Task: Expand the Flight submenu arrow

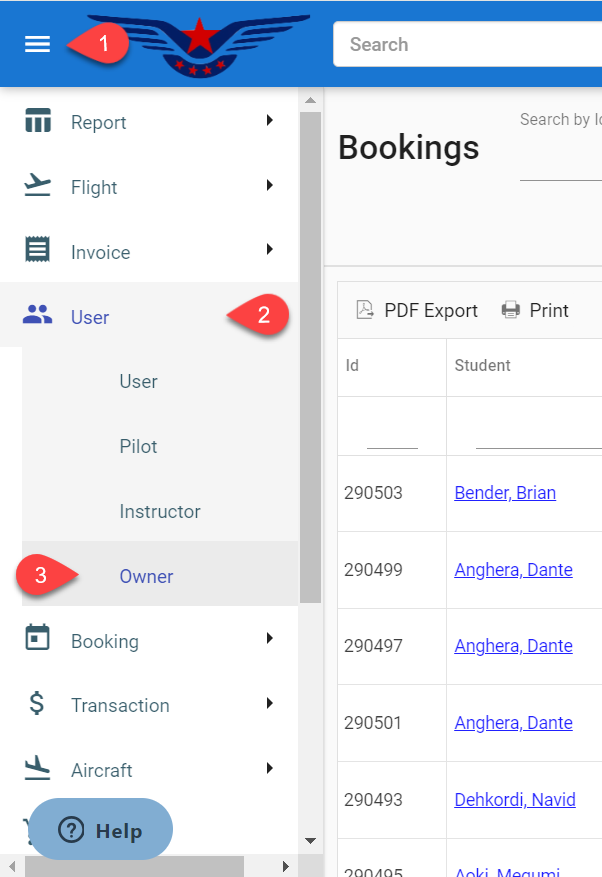Action: [269, 186]
